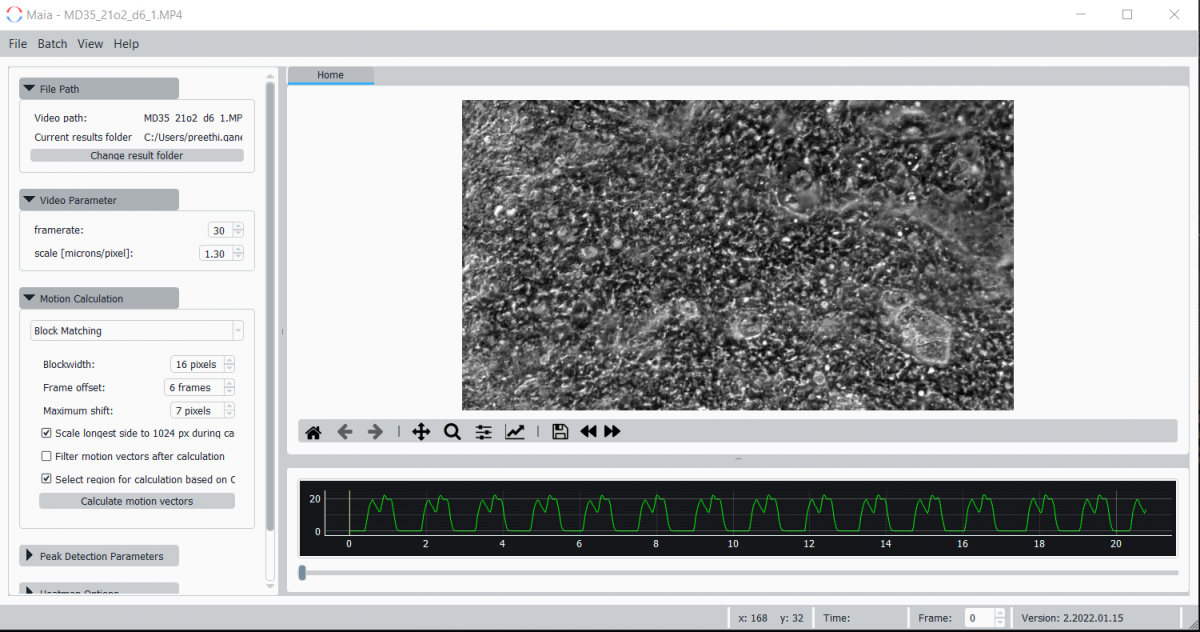Click the cell video frame image

coord(738,255)
